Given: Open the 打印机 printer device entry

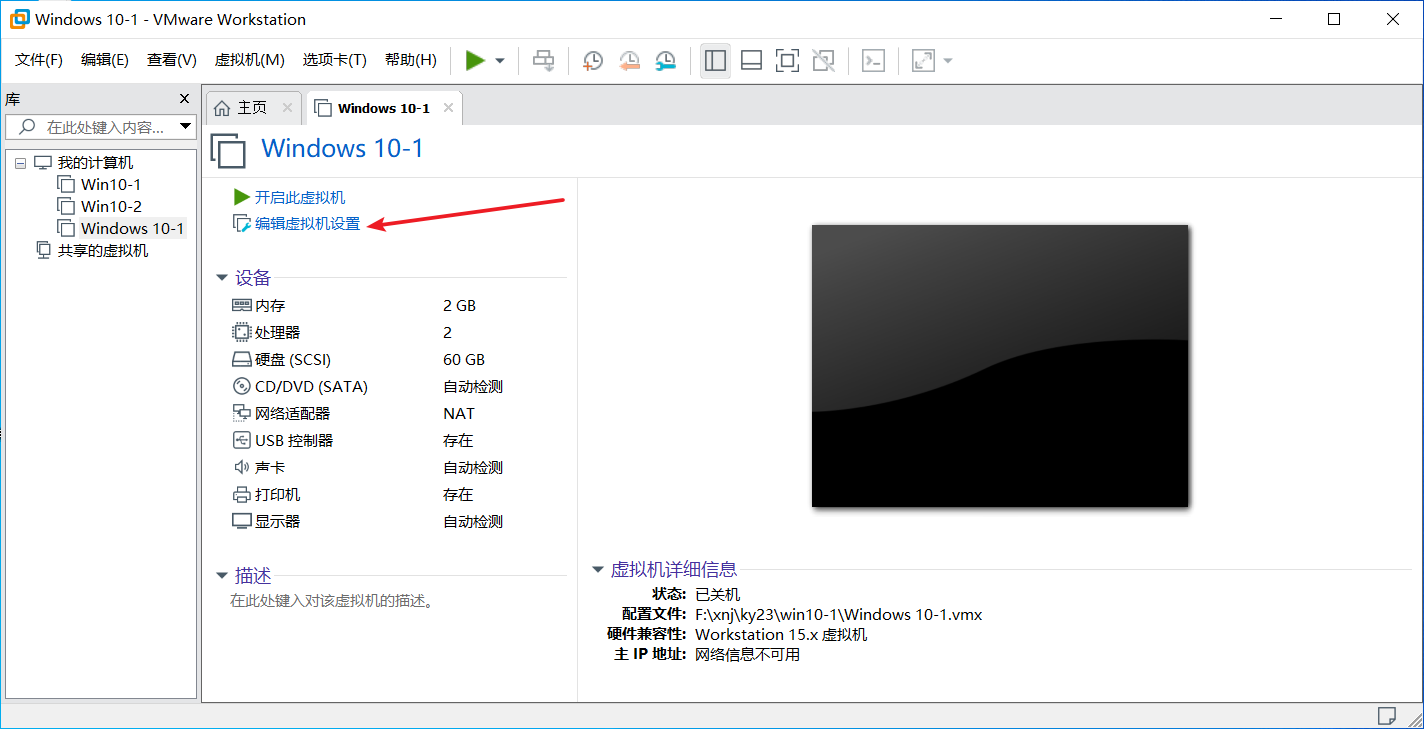Looking at the screenshot, I should (x=277, y=495).
